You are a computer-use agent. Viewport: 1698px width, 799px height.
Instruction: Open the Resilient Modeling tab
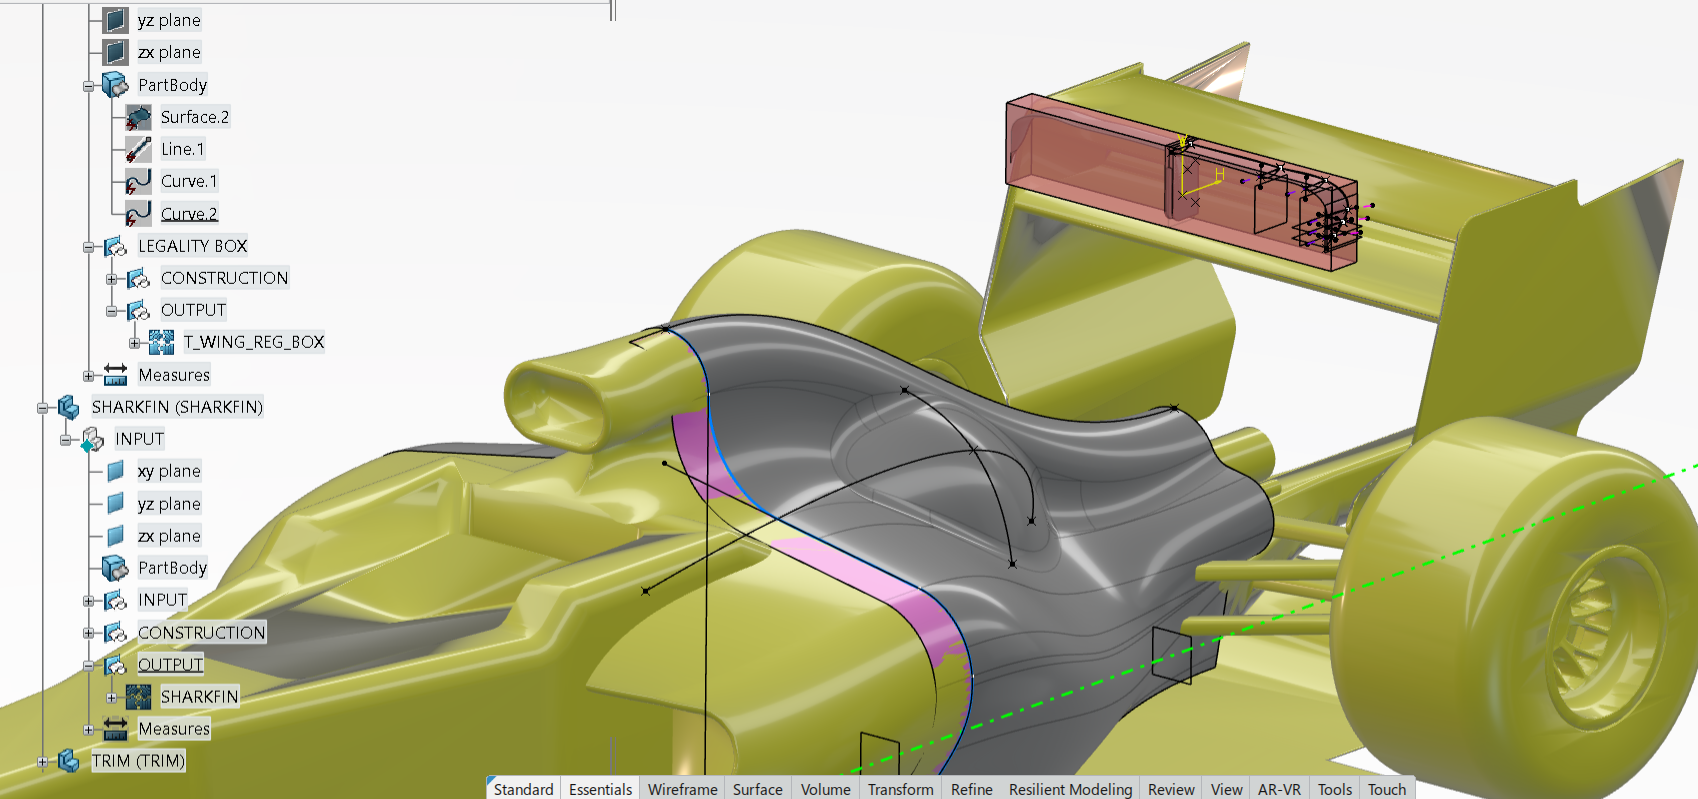[1071, 789]
